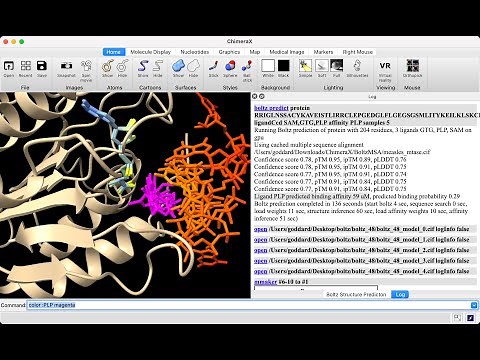Screen dimensions: 480x360
Task: Click the Save icon
Action: 42,66
